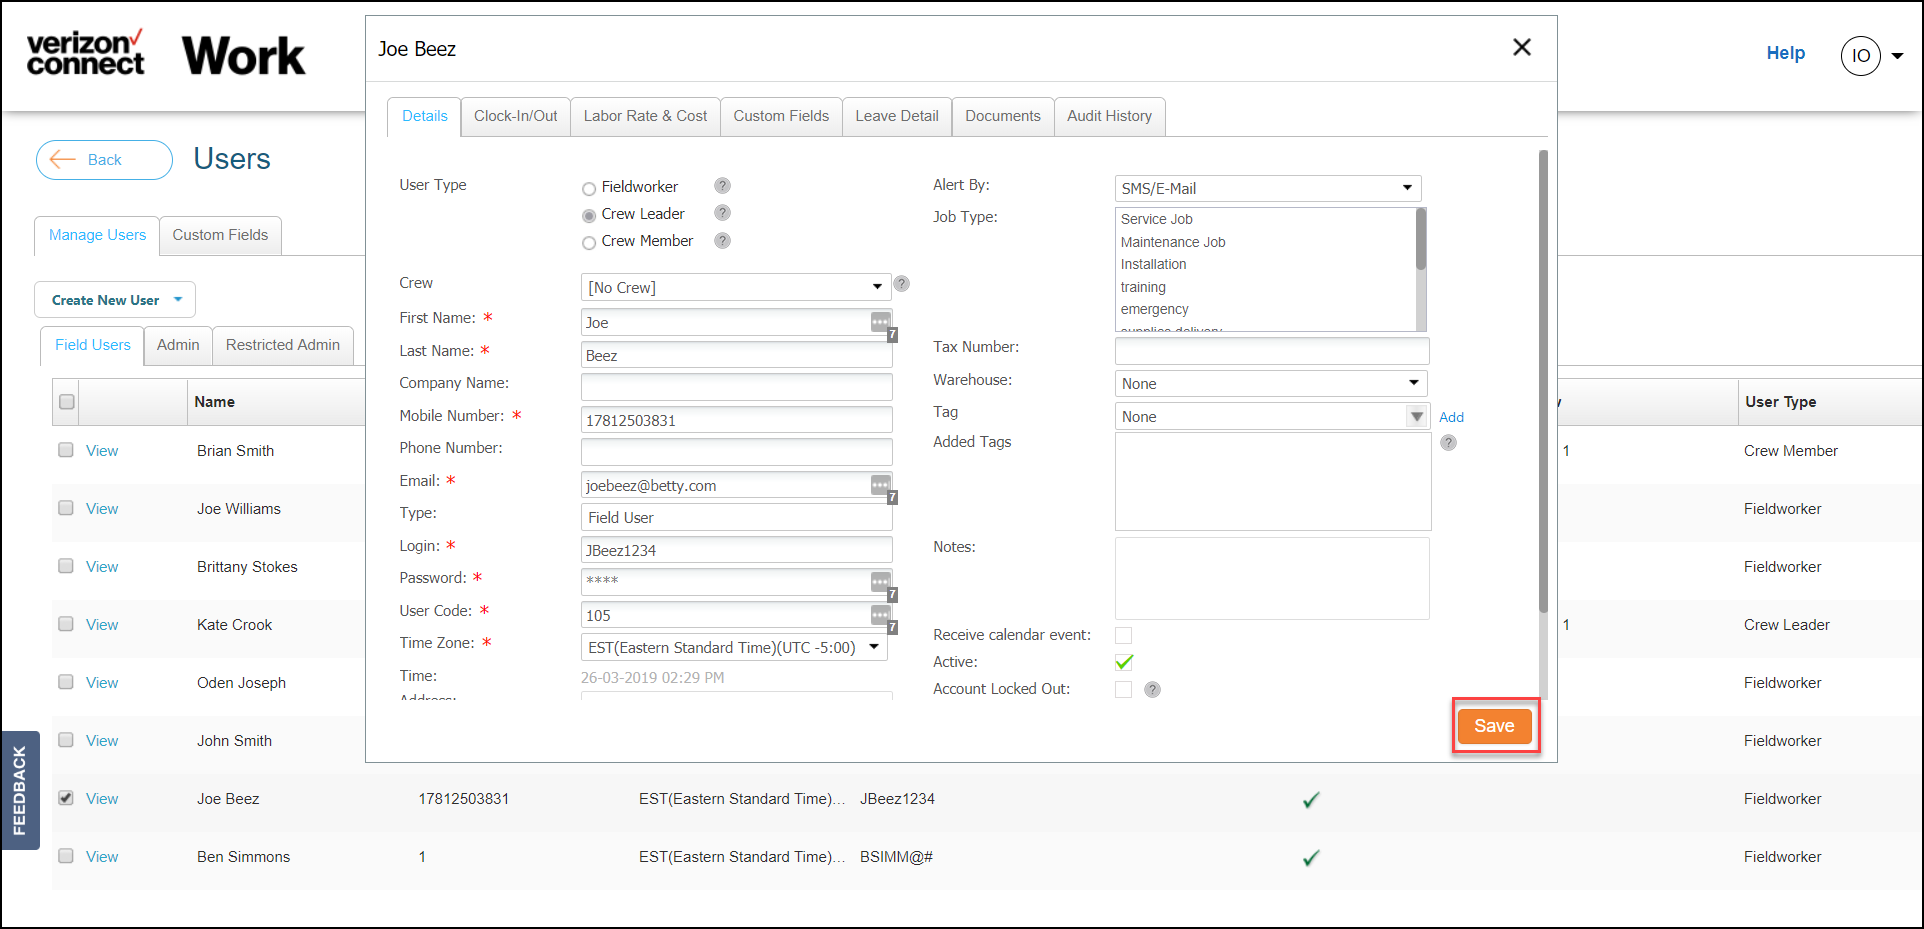Viewport: 1924px width, 929px height.
Task: Select emergency in Job Type list
Action: [1154, 309]
